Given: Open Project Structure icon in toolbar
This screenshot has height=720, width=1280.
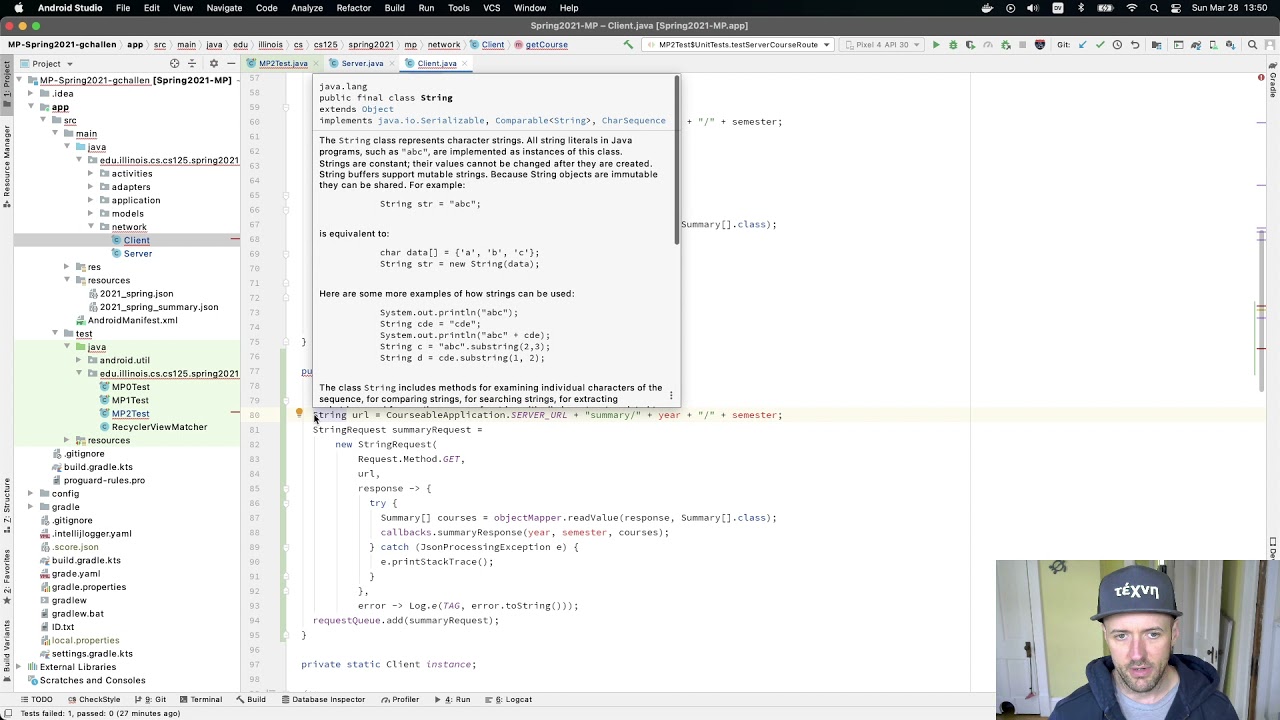Looking at the screenshot, I should [x=1156, y=44].
